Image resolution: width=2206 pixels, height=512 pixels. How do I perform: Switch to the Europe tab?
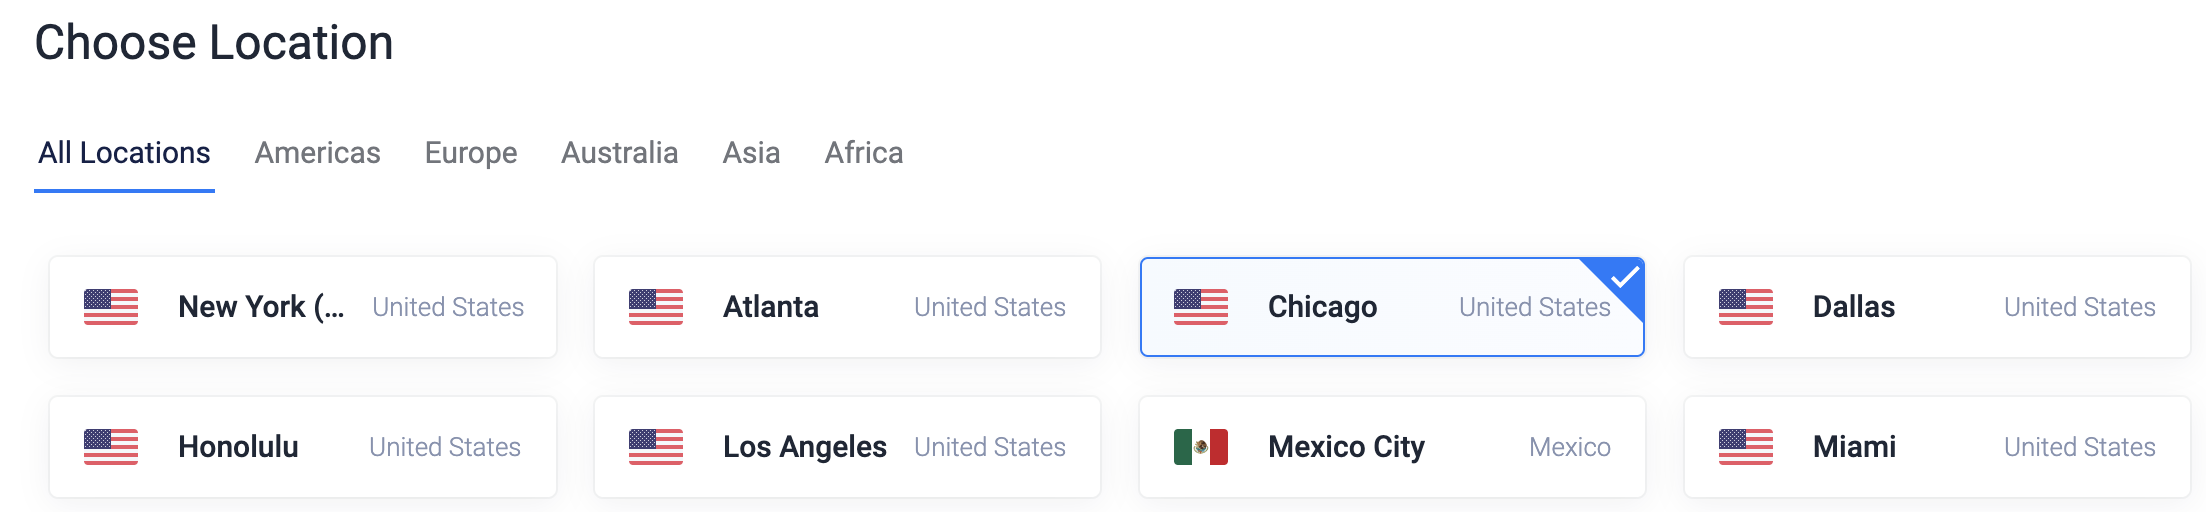[471, 153]
